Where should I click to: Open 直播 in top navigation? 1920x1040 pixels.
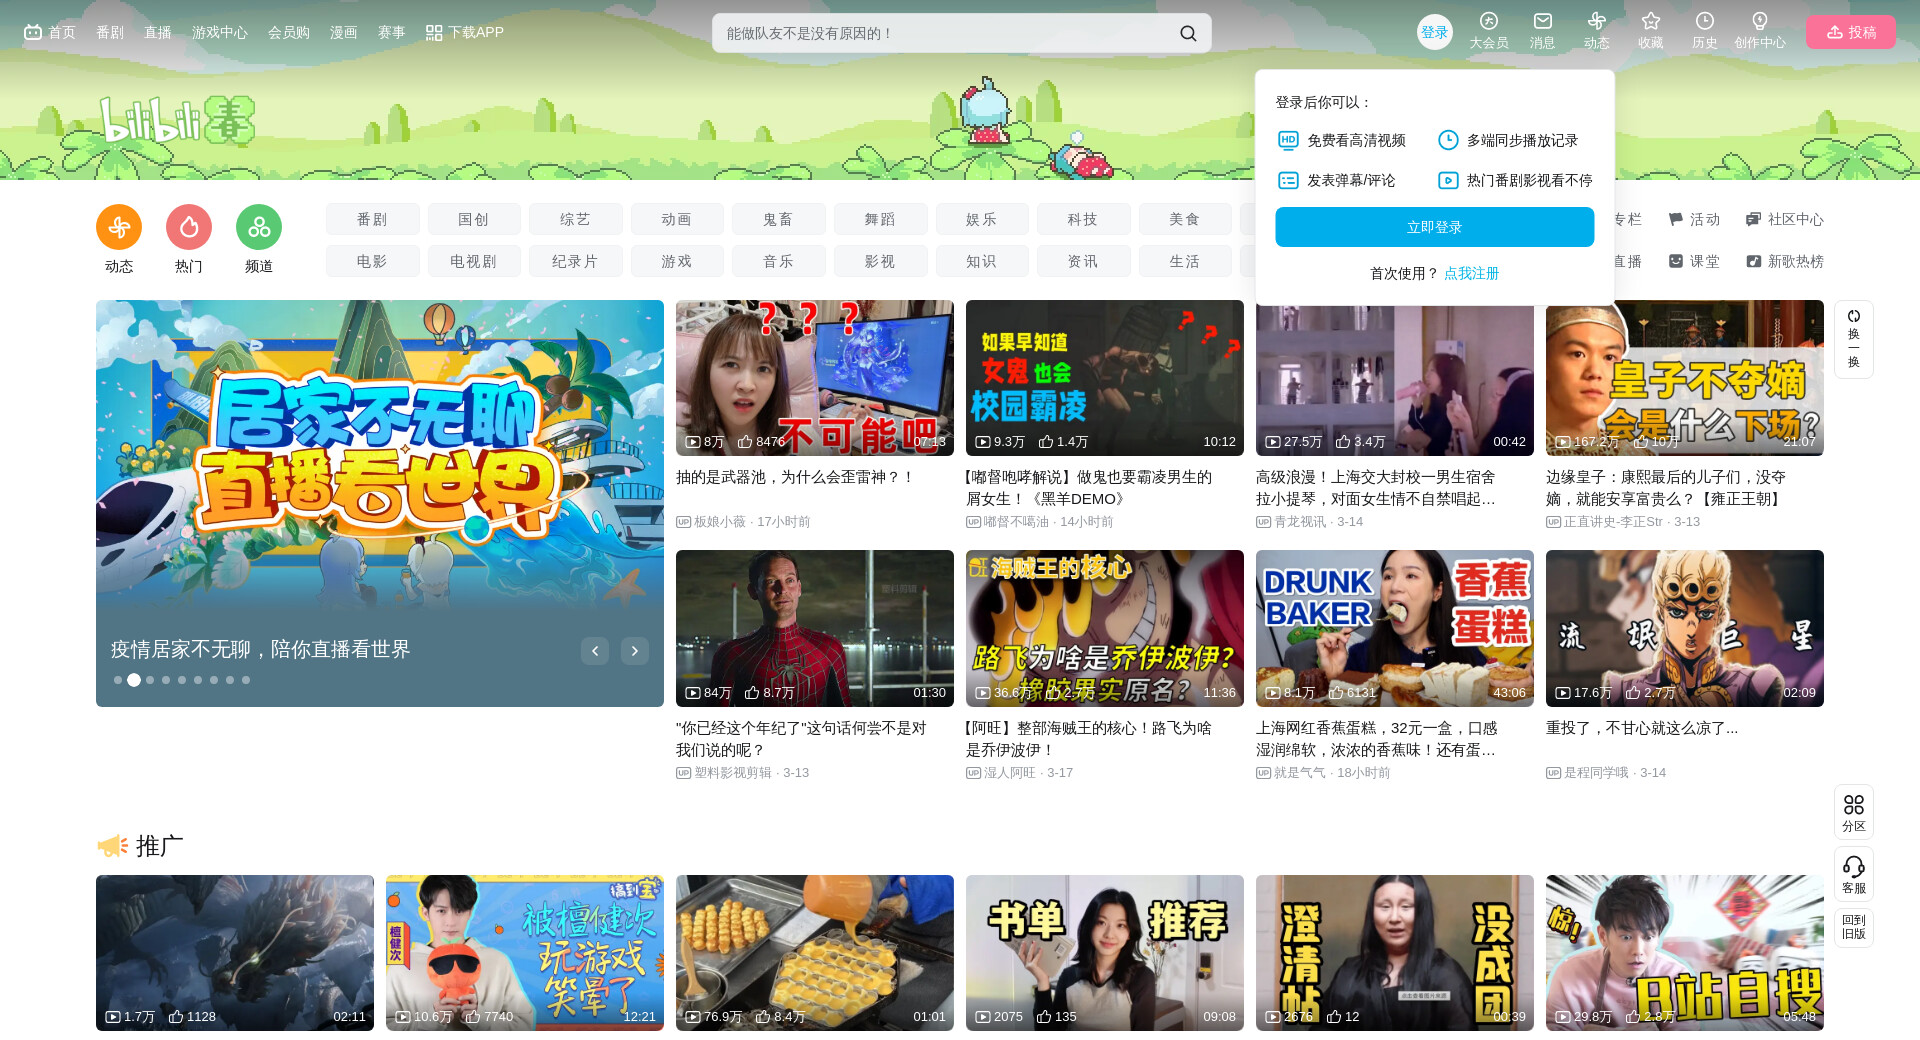coord(157,32)
